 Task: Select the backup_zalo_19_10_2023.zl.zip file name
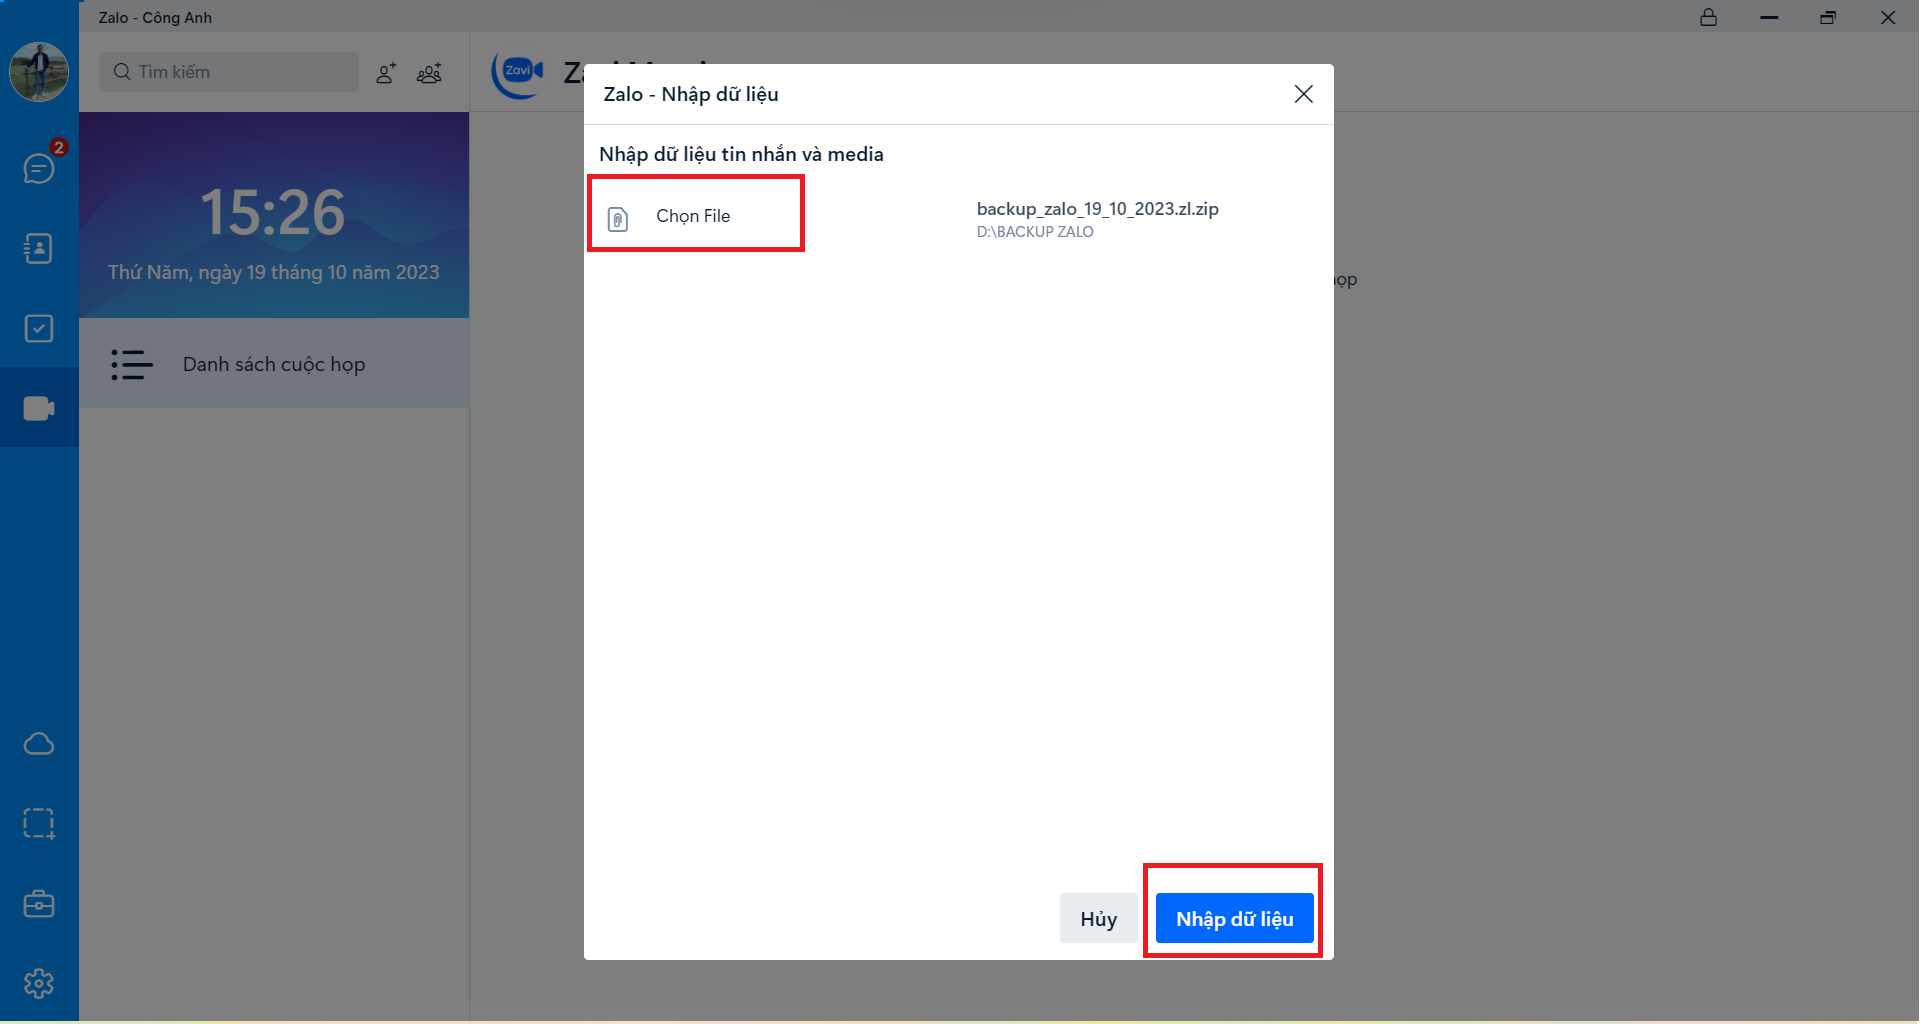[1097, 209]
